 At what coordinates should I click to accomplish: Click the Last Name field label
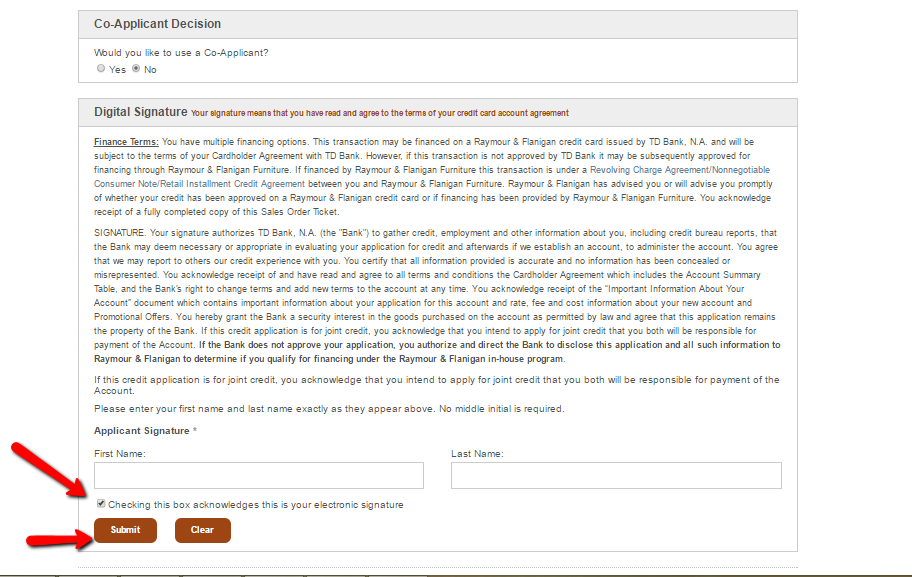[478, 454]
